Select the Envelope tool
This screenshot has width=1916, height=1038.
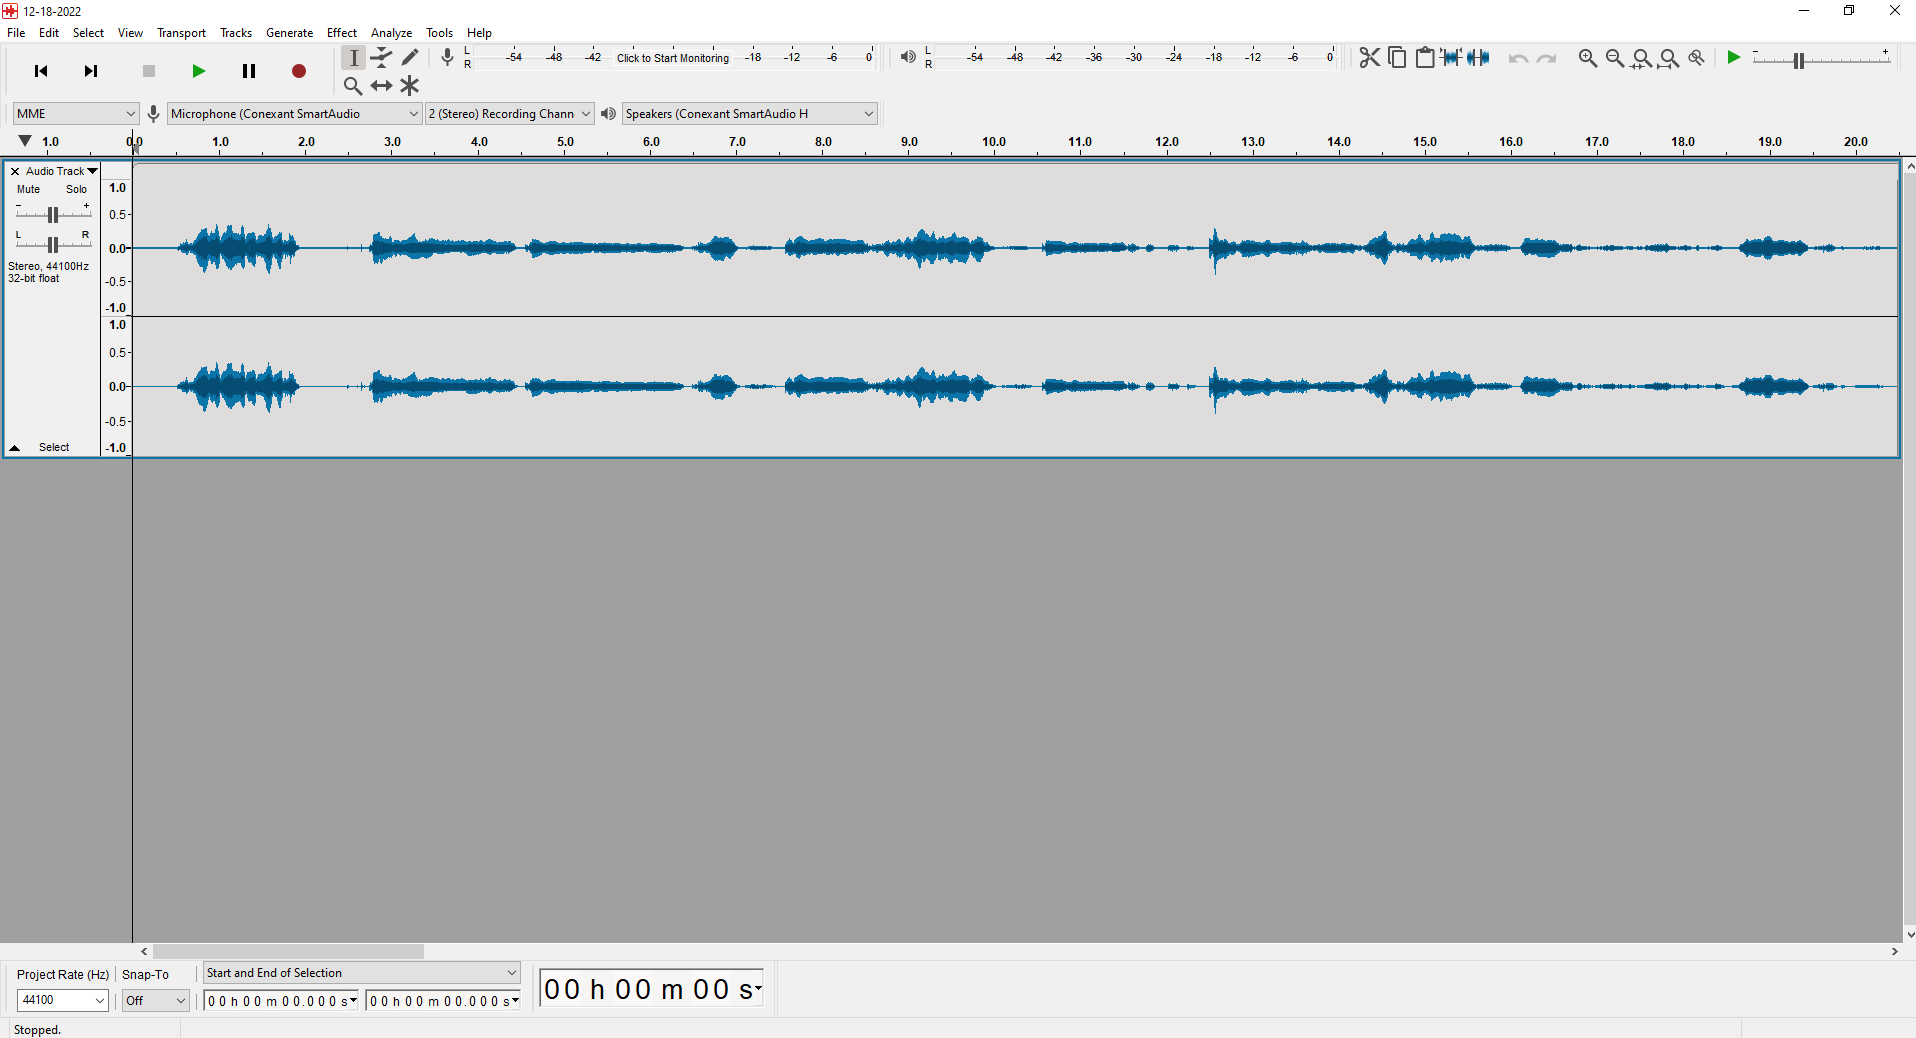(x=382, y=58)
